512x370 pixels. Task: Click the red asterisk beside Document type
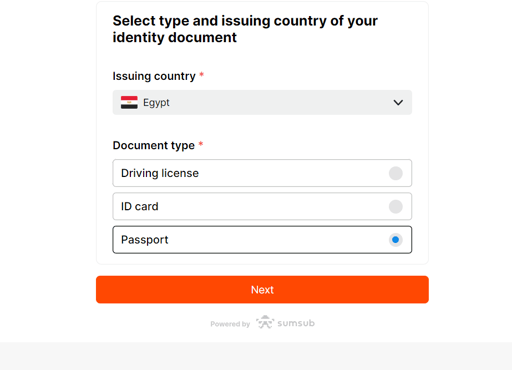pyautogui.click(x=201, y=144)
